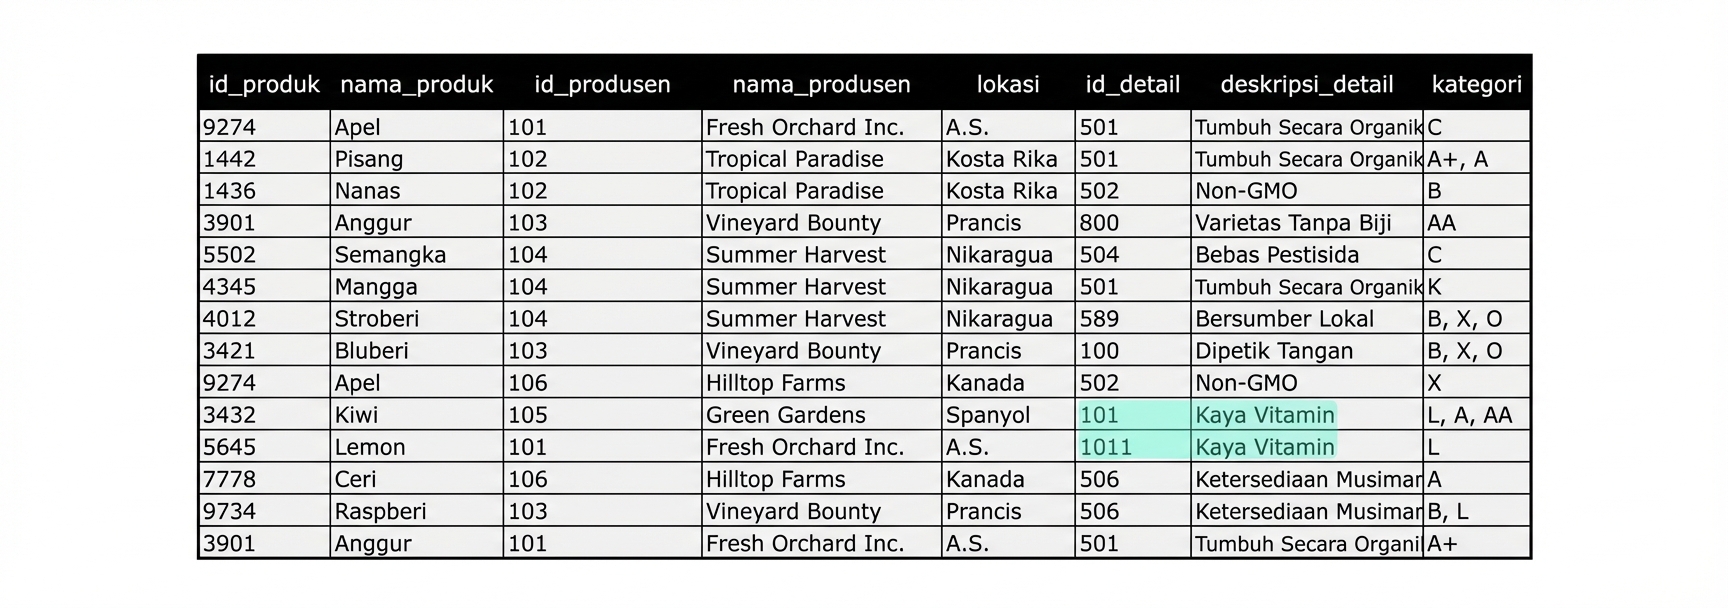Click the nama_produsen column header
The image size is (1728, 608).
pyautogui.click(x=821, y=85)
